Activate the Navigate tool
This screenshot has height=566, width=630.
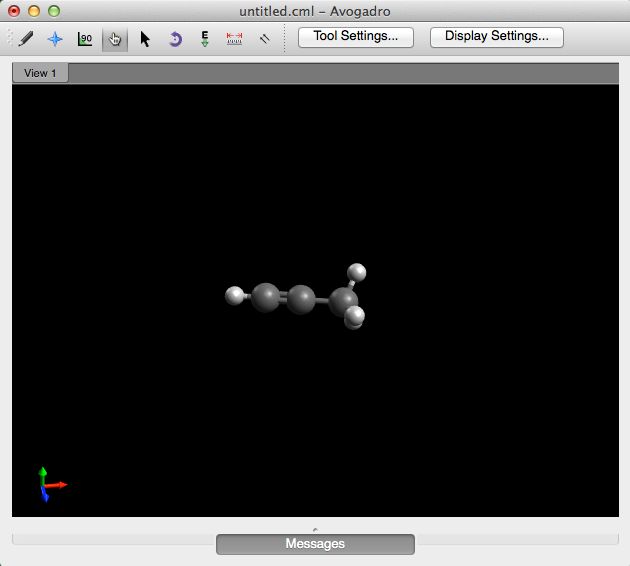pyautogui.click(x=55, y=39)
